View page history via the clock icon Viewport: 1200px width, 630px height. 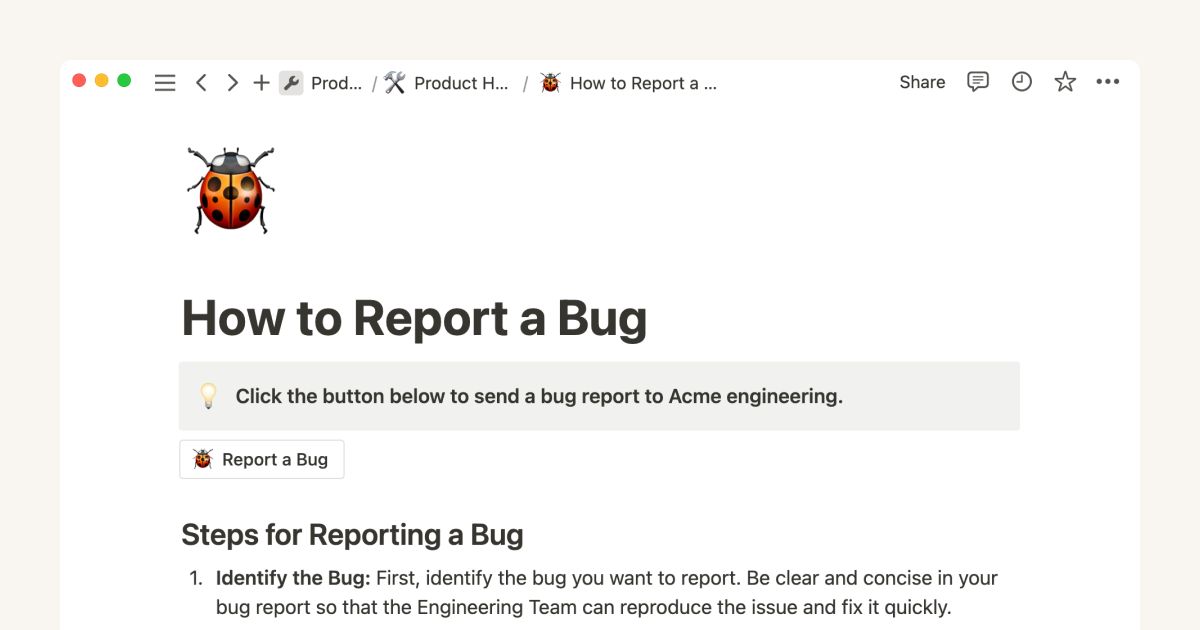click(x=1021, y=82)
